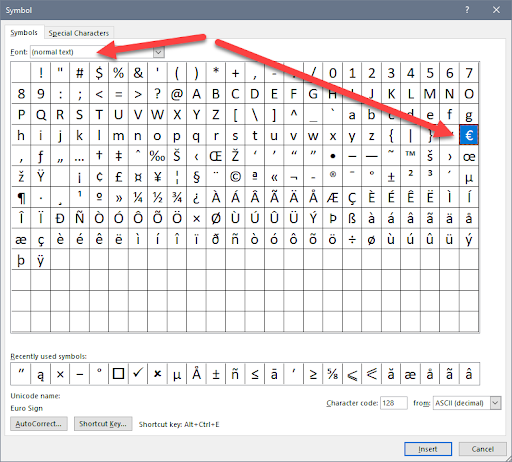Close the Symbol dialog window
The width and height of the screenshot is (512, 462).
(x=496, y=10)
